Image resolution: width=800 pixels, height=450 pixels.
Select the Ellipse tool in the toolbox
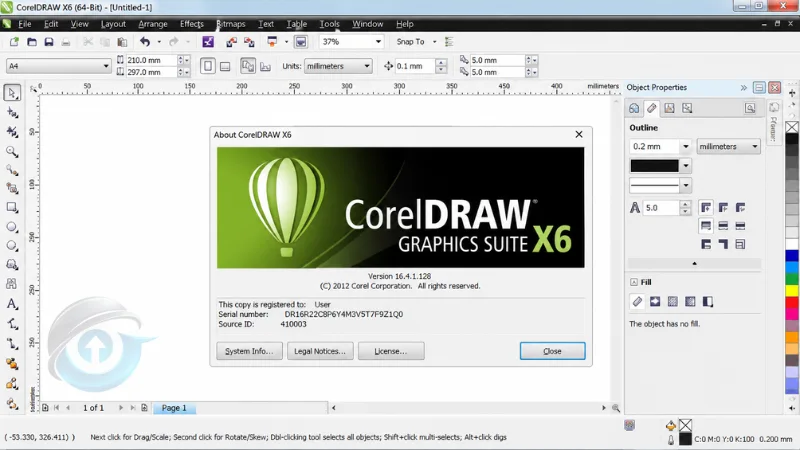pyautogui.click(x=12, y=227)
